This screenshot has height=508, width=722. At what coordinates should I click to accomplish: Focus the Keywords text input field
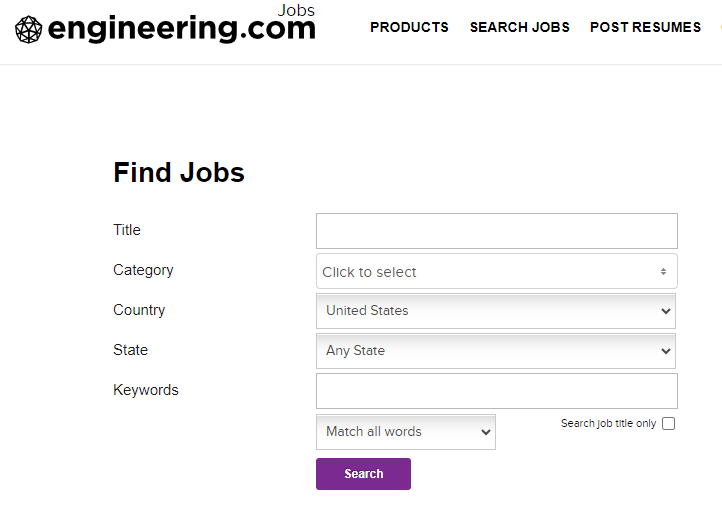tap(497, 391)
